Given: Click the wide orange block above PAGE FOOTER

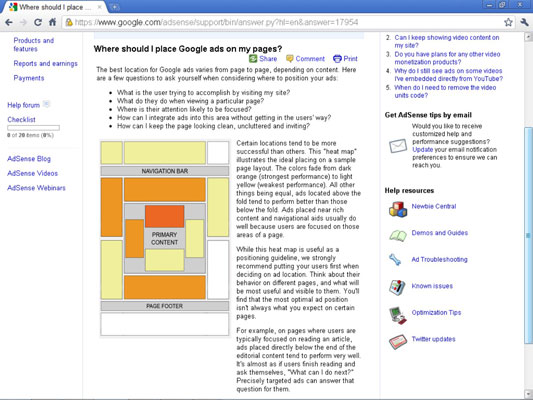Looking at the screenshot, I should tap(165, 288).
